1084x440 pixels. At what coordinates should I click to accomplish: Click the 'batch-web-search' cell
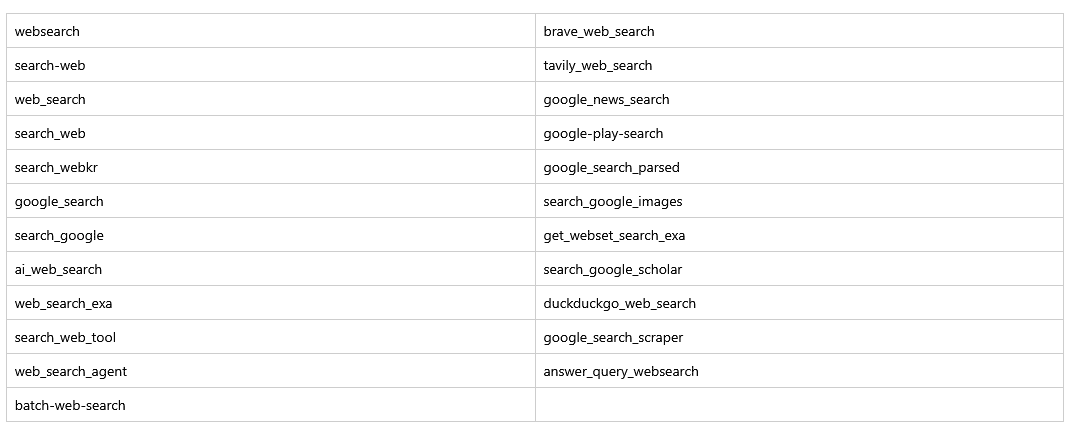click(x=70, y=405)
